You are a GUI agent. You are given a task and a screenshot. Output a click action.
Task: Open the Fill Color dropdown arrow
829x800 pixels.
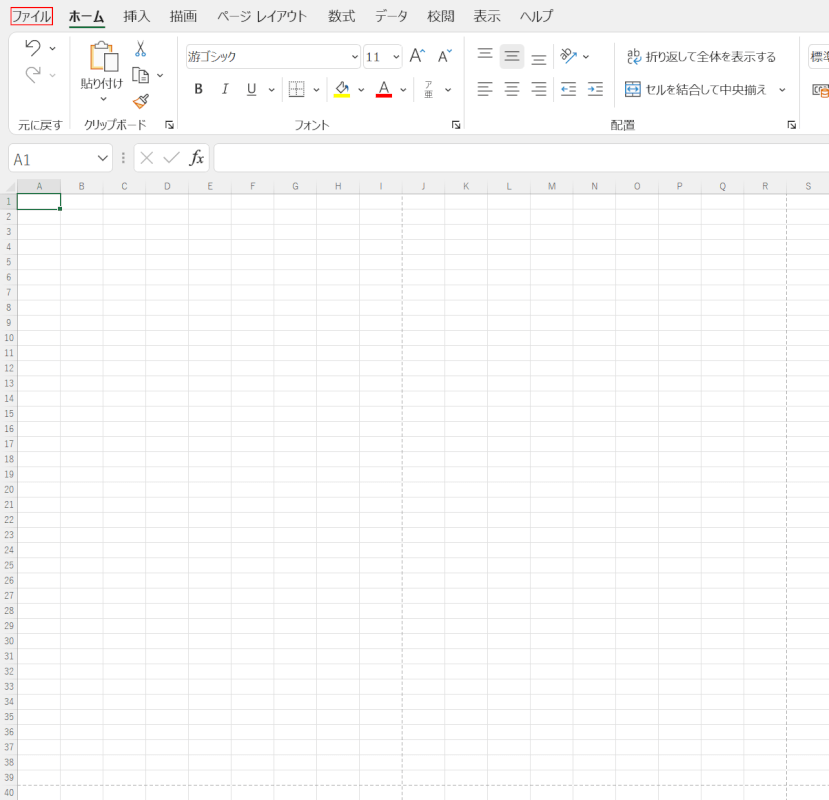point(359,89)
